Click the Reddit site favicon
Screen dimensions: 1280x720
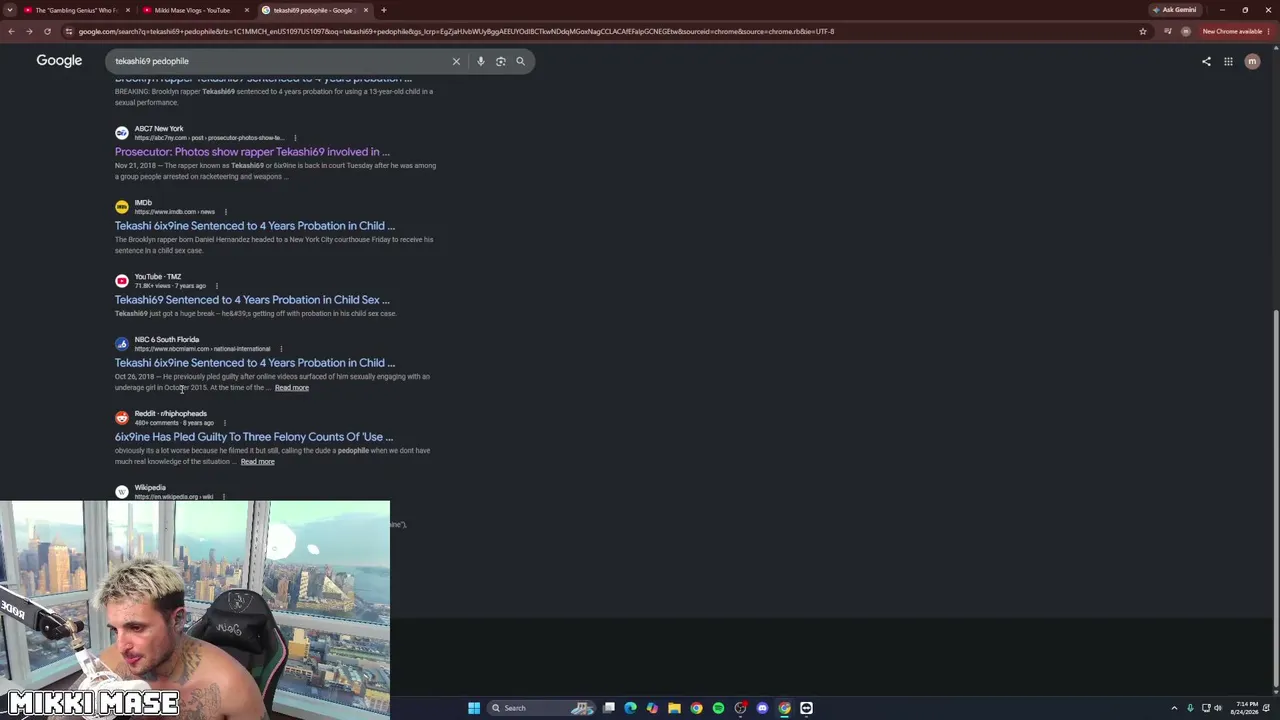click(122, 418)
